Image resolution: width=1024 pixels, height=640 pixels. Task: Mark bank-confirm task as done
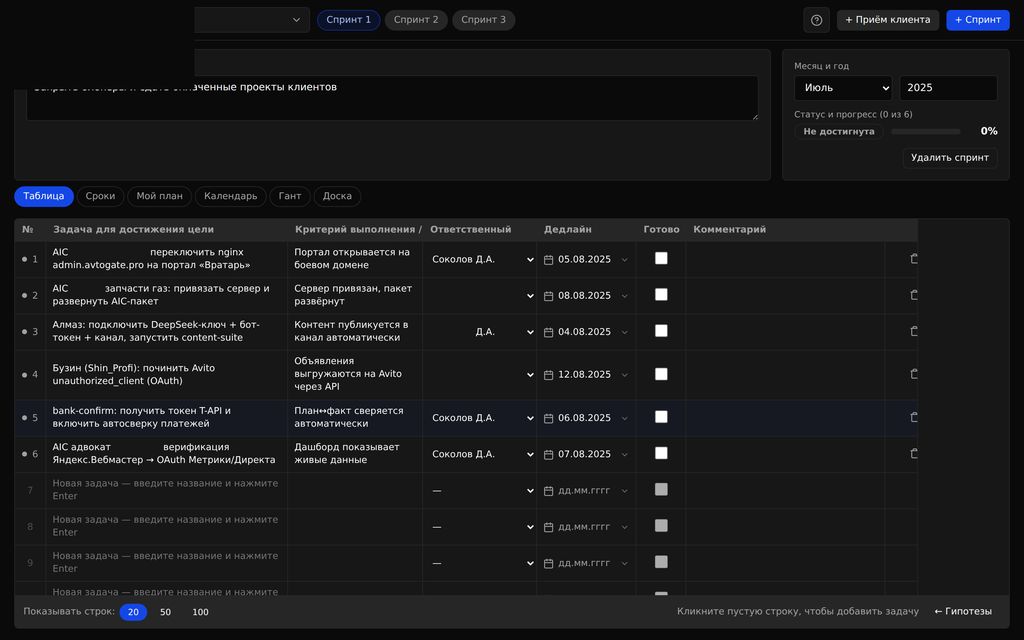tap(661, 417)
